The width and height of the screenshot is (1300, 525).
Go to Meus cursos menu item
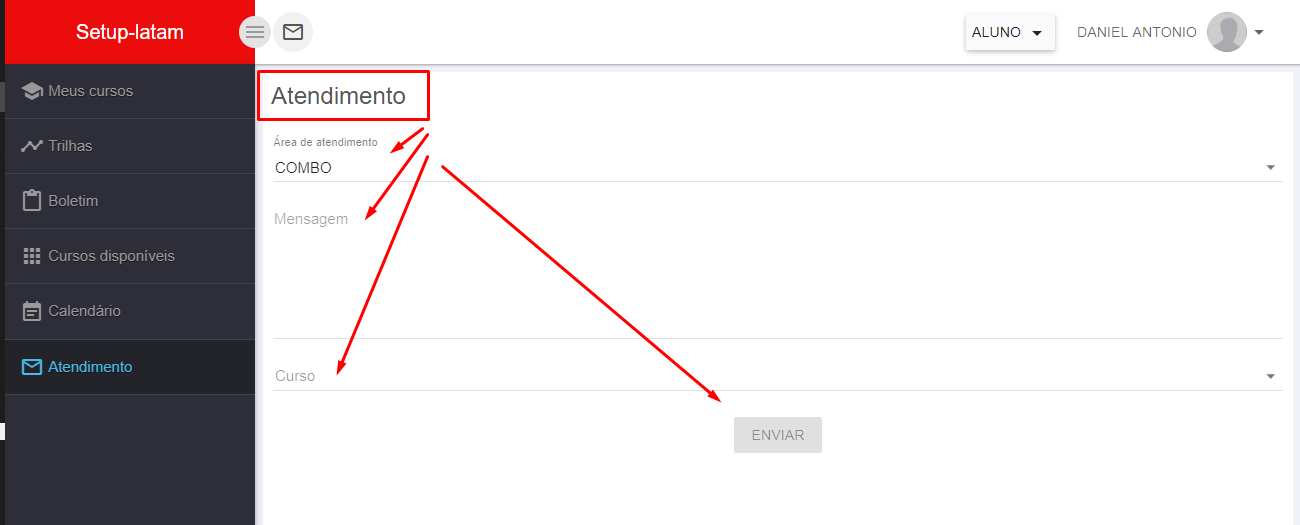130,91
